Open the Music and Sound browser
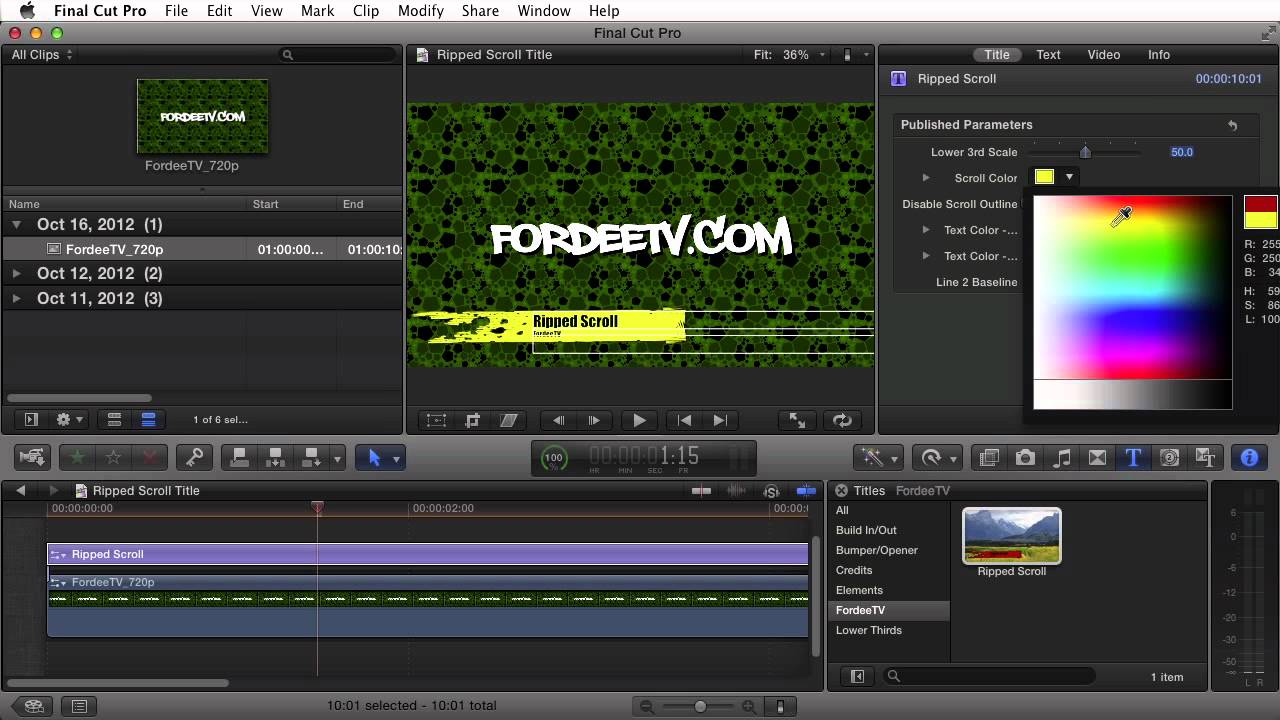Screen dimensions: 1280x720 pyautogui.click(x=1061, y=457)
